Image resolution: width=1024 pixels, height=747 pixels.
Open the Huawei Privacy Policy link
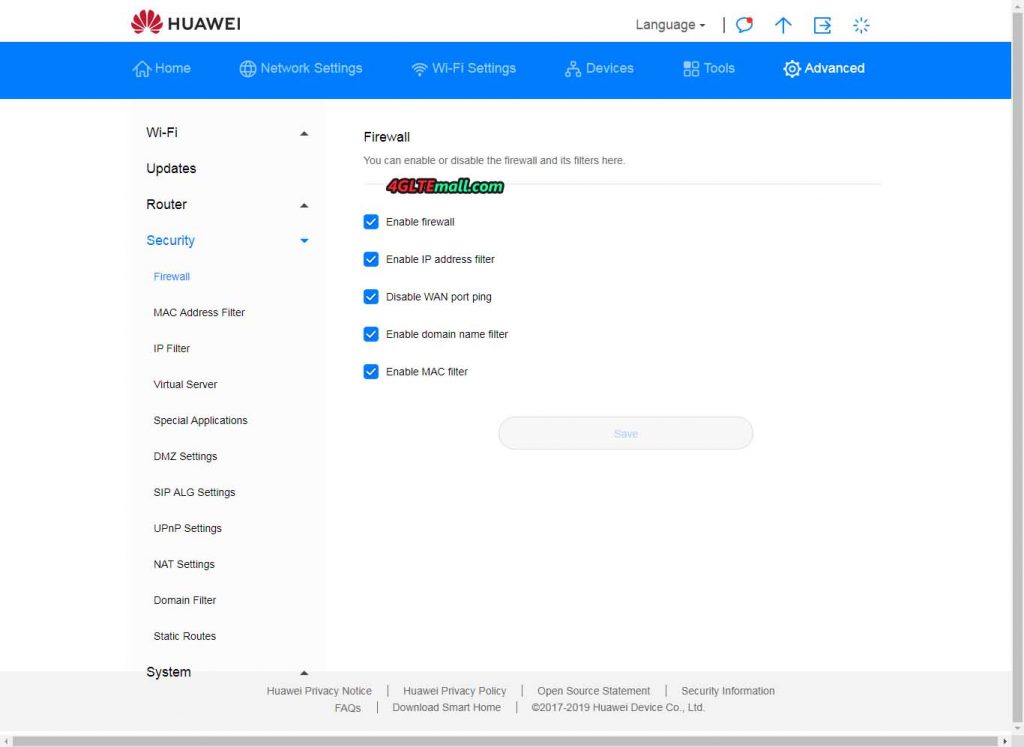point(455,690)
